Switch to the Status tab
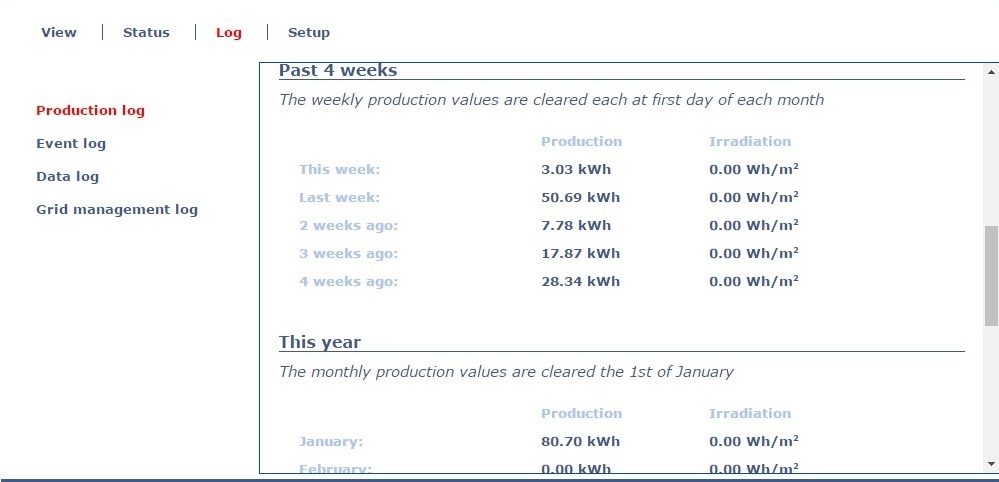 click(146, 32)
